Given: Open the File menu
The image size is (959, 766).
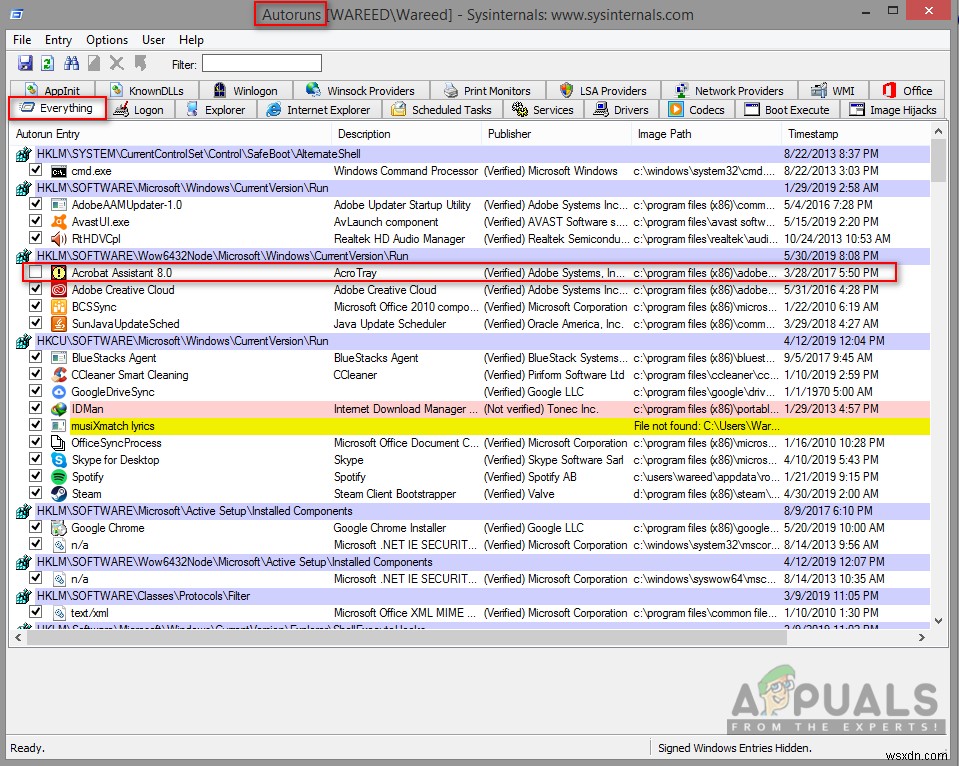Looking at the screenshot, I should [22, 40].
